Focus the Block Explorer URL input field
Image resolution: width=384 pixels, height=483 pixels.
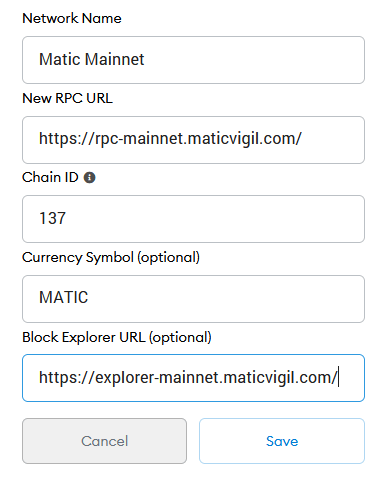pyautogui.click(x=193, y=378)
